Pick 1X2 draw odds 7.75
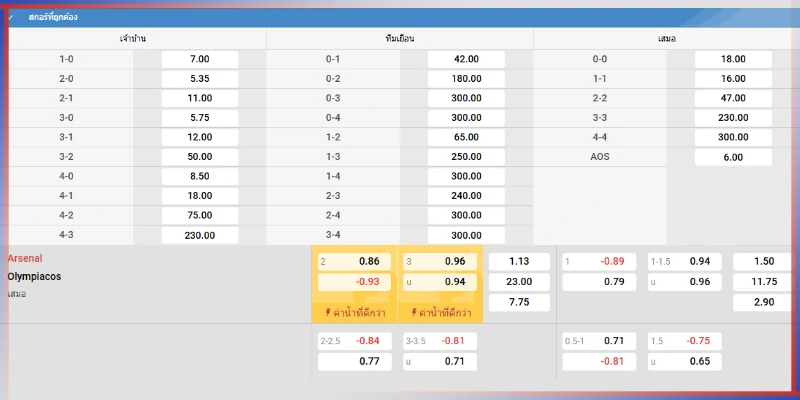The height and width of the screenshot is (400, 800). click(519, 302)
